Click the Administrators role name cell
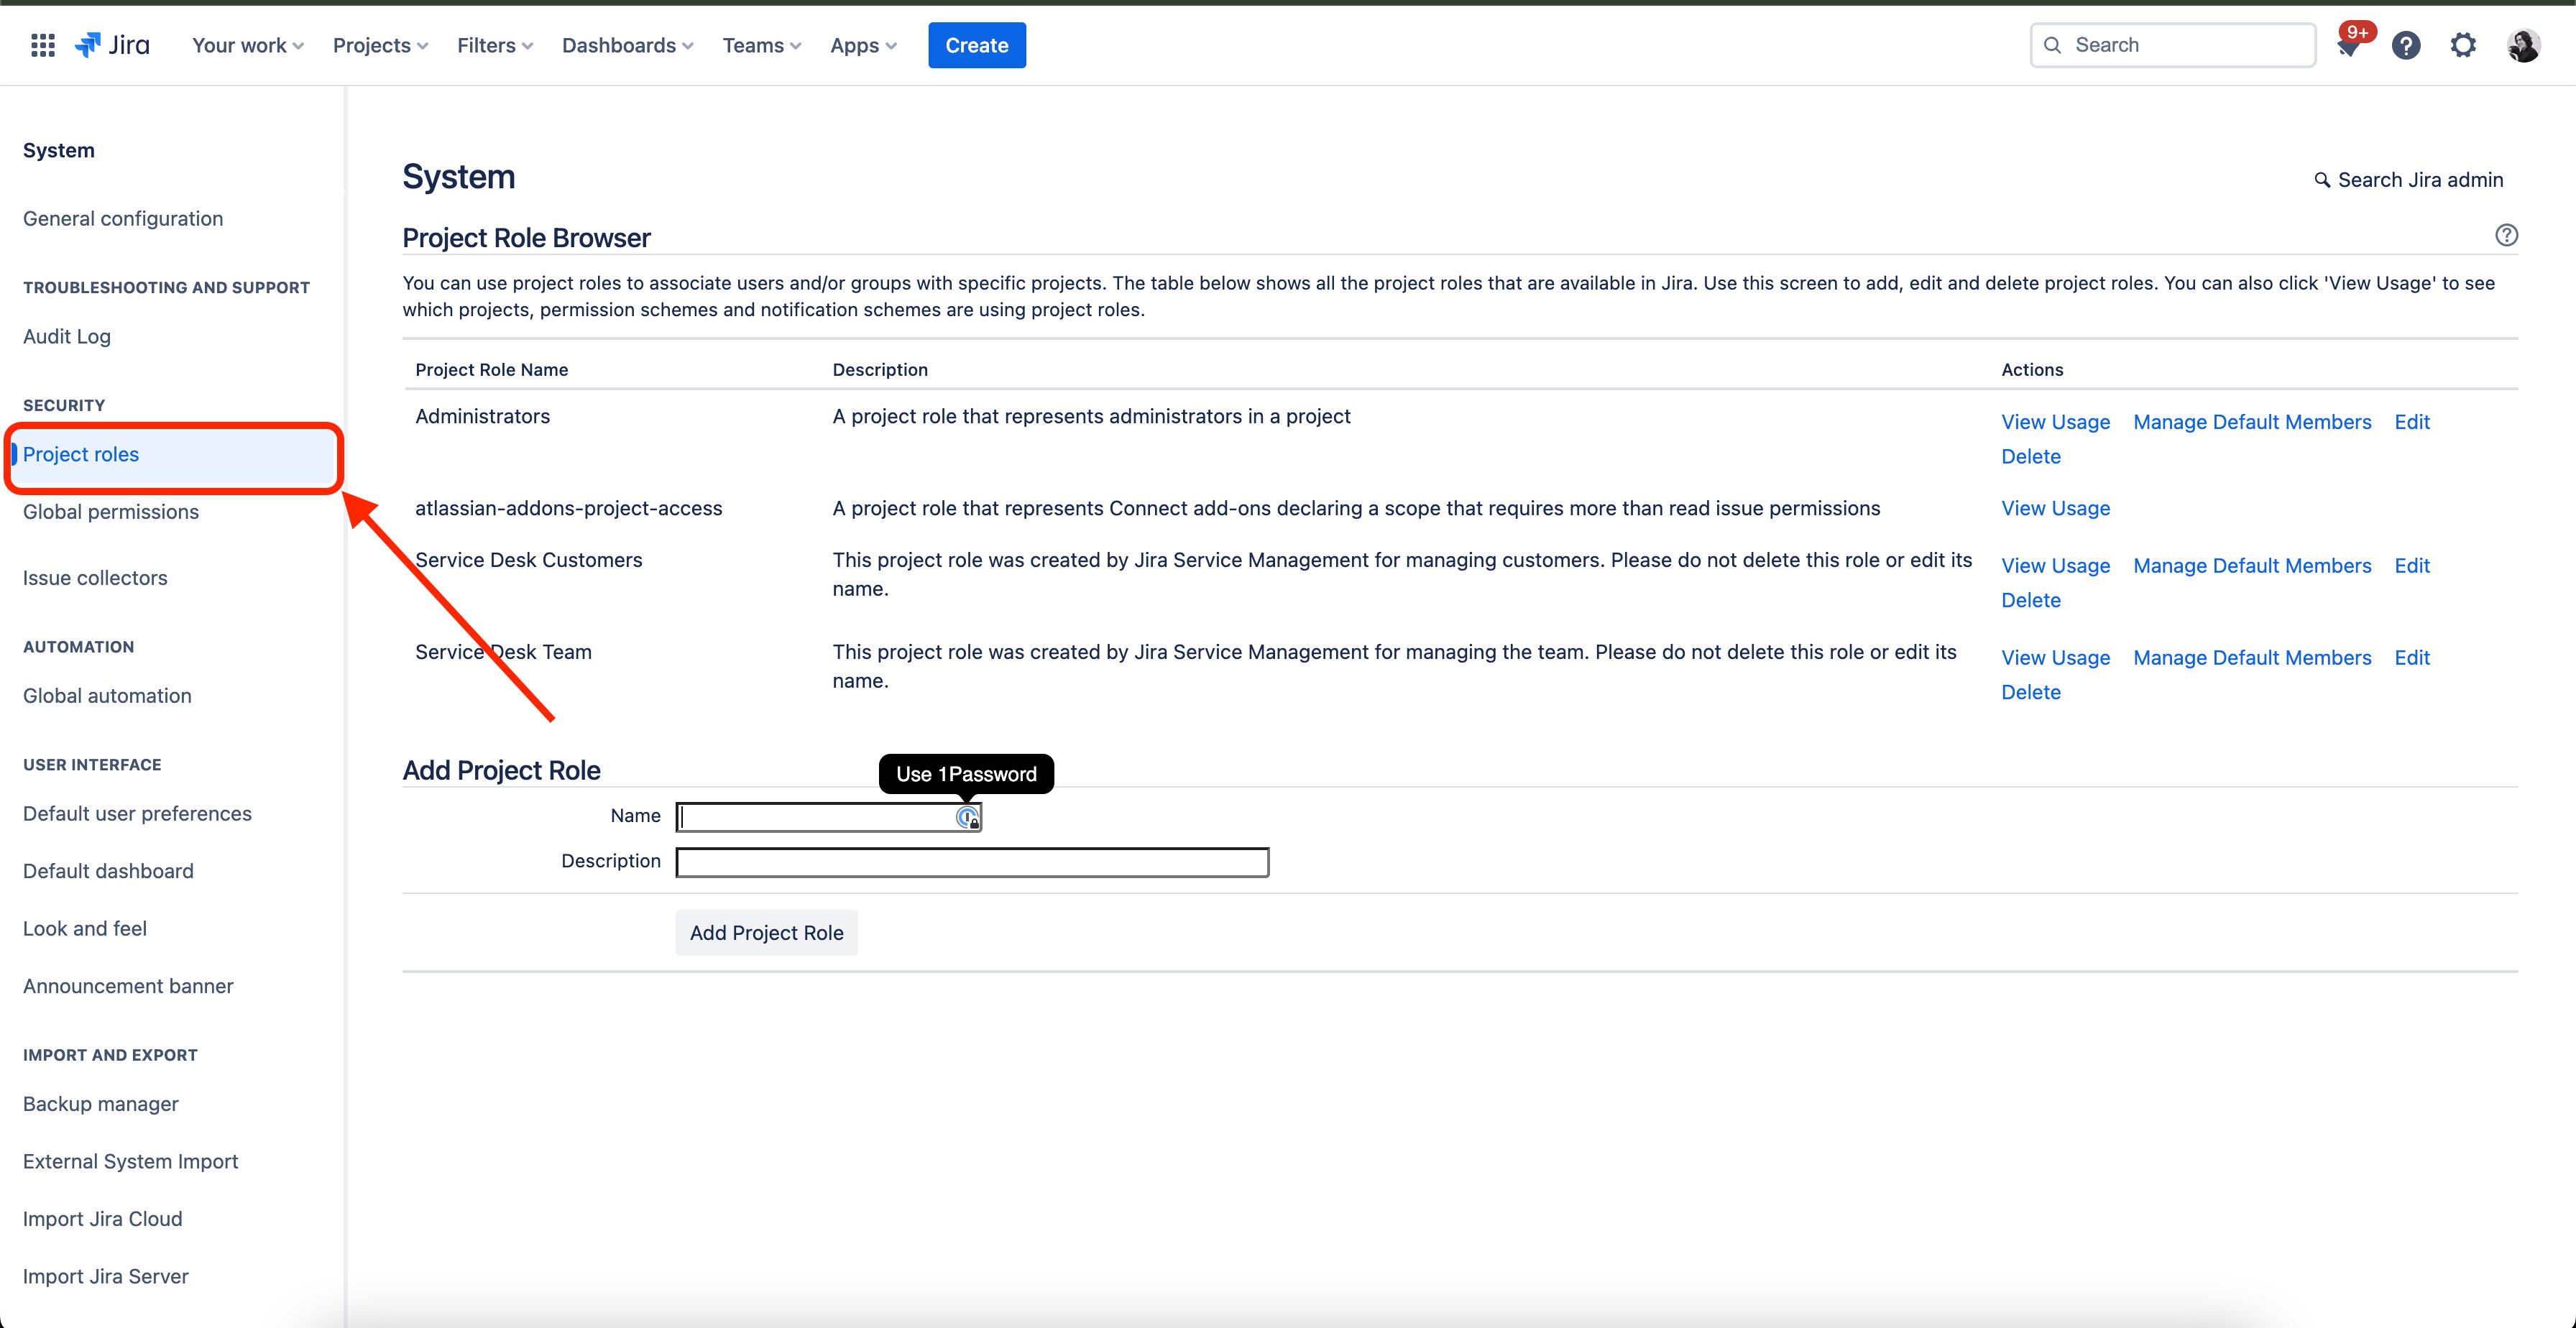Screen dimensions: 2576x1328 coord(482,416)
